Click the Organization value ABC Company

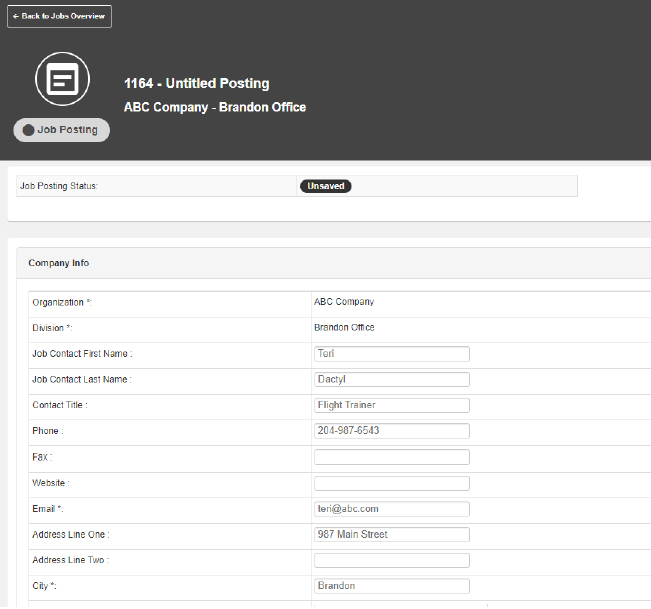[344, 302]
